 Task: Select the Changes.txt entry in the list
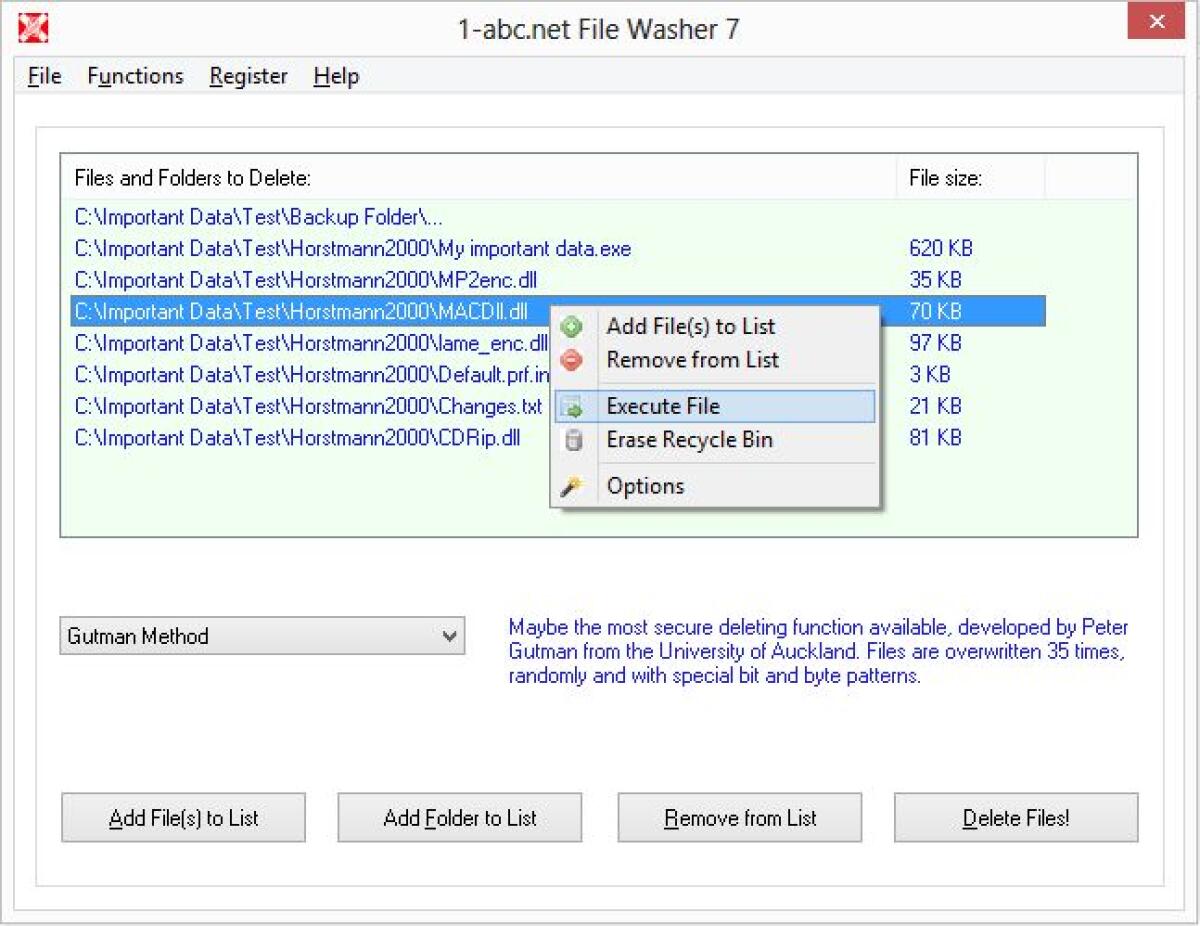pos(300,407)
